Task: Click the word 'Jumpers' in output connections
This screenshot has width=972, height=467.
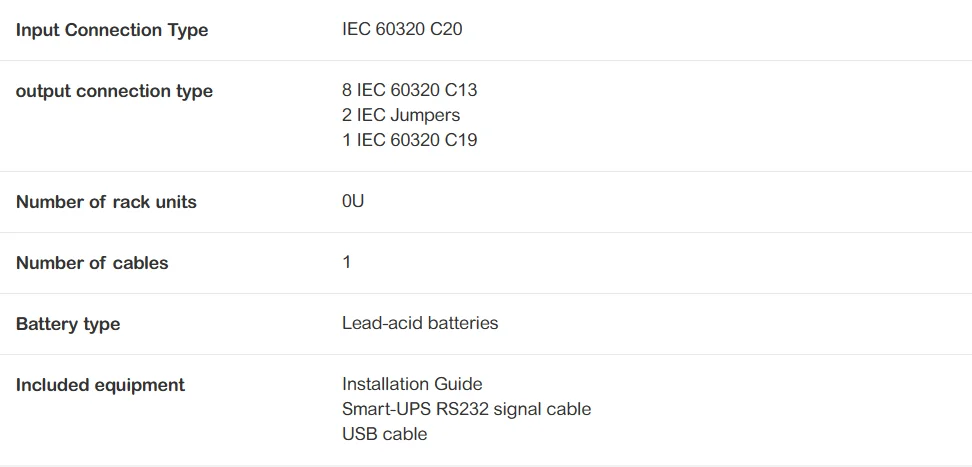Action: pos(425,115)
